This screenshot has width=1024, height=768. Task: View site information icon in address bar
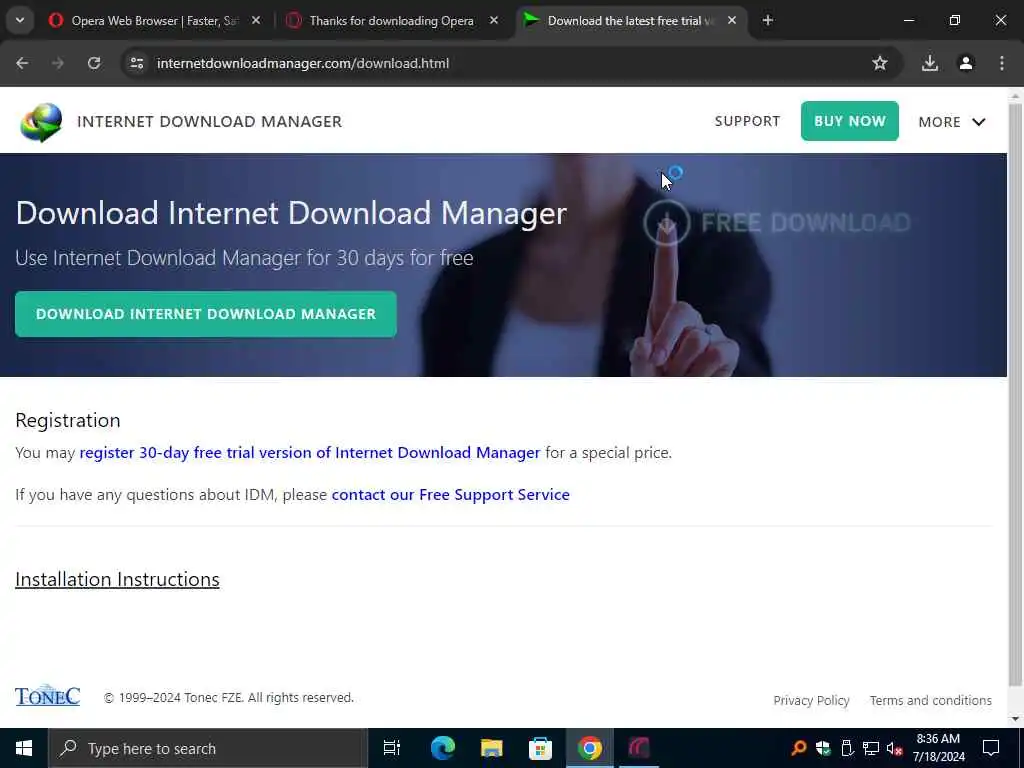pyautogui.click(x=136, y=63)
